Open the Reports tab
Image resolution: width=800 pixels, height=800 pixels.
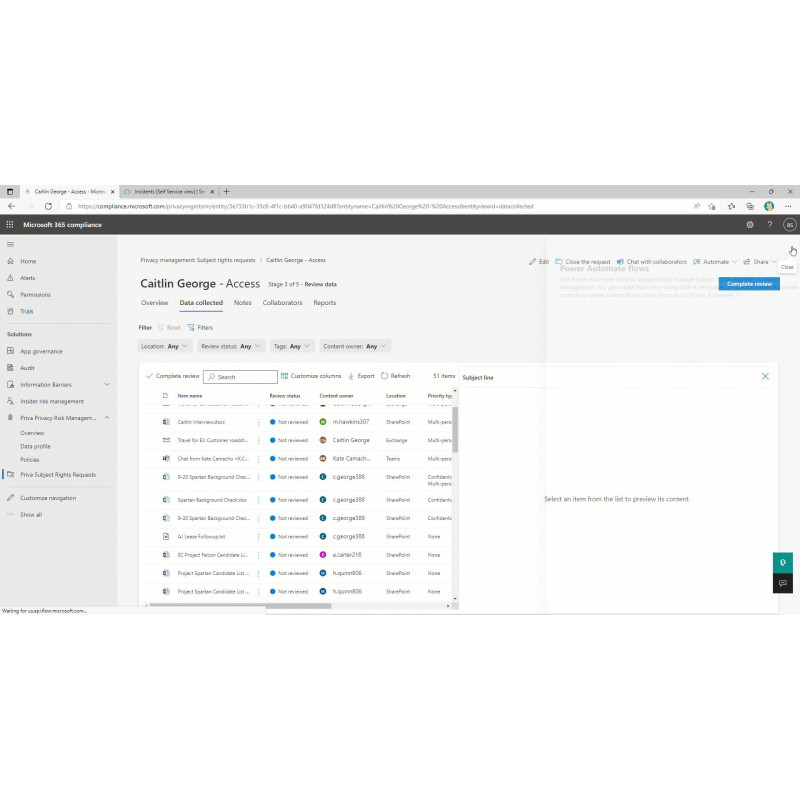324,303
